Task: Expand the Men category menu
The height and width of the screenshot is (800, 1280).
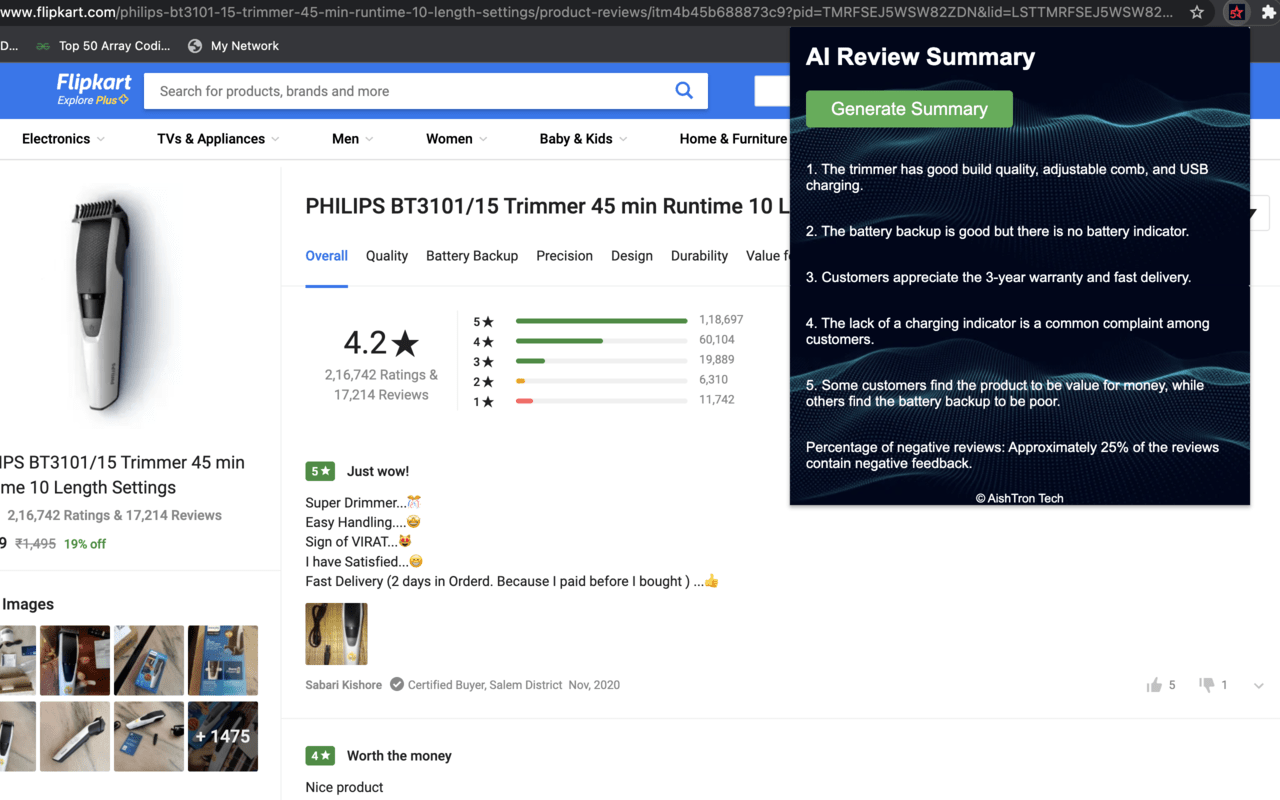Action: 352,139
